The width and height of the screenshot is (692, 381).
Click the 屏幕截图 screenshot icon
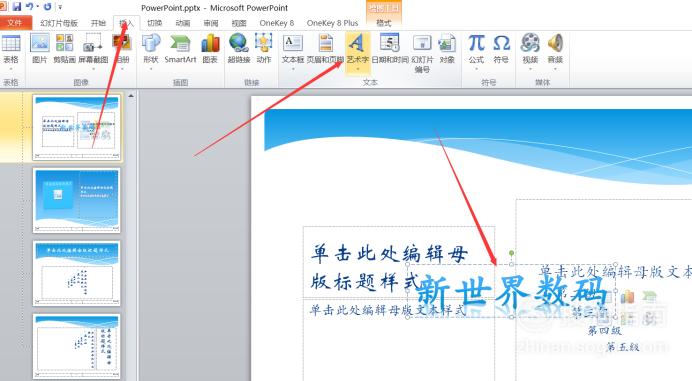93,43
